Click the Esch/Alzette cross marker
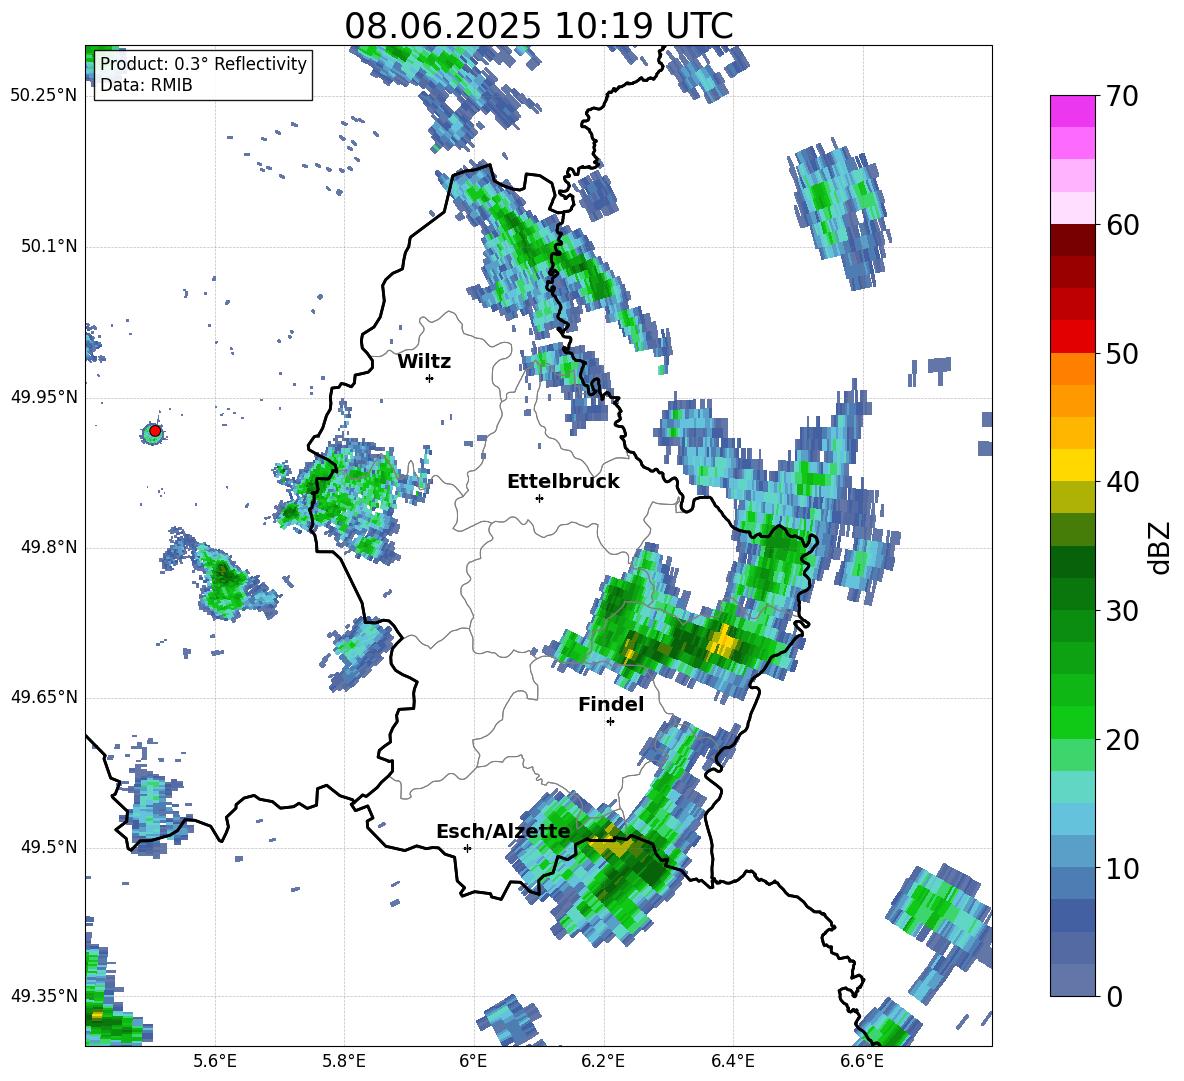Viewport: 1184px width, 1081px height. click(x=467, y=848)
